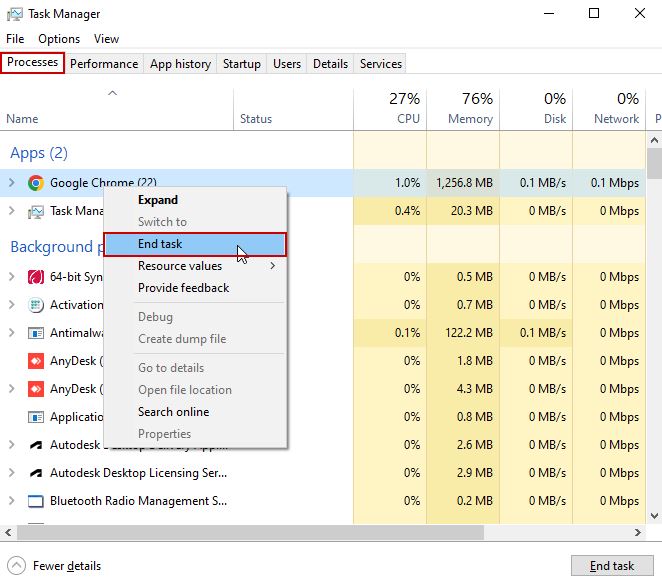Click the Bluetooth Radio Management icon
The height and width of the screenshot is (585, 662).
coord(36,501)
